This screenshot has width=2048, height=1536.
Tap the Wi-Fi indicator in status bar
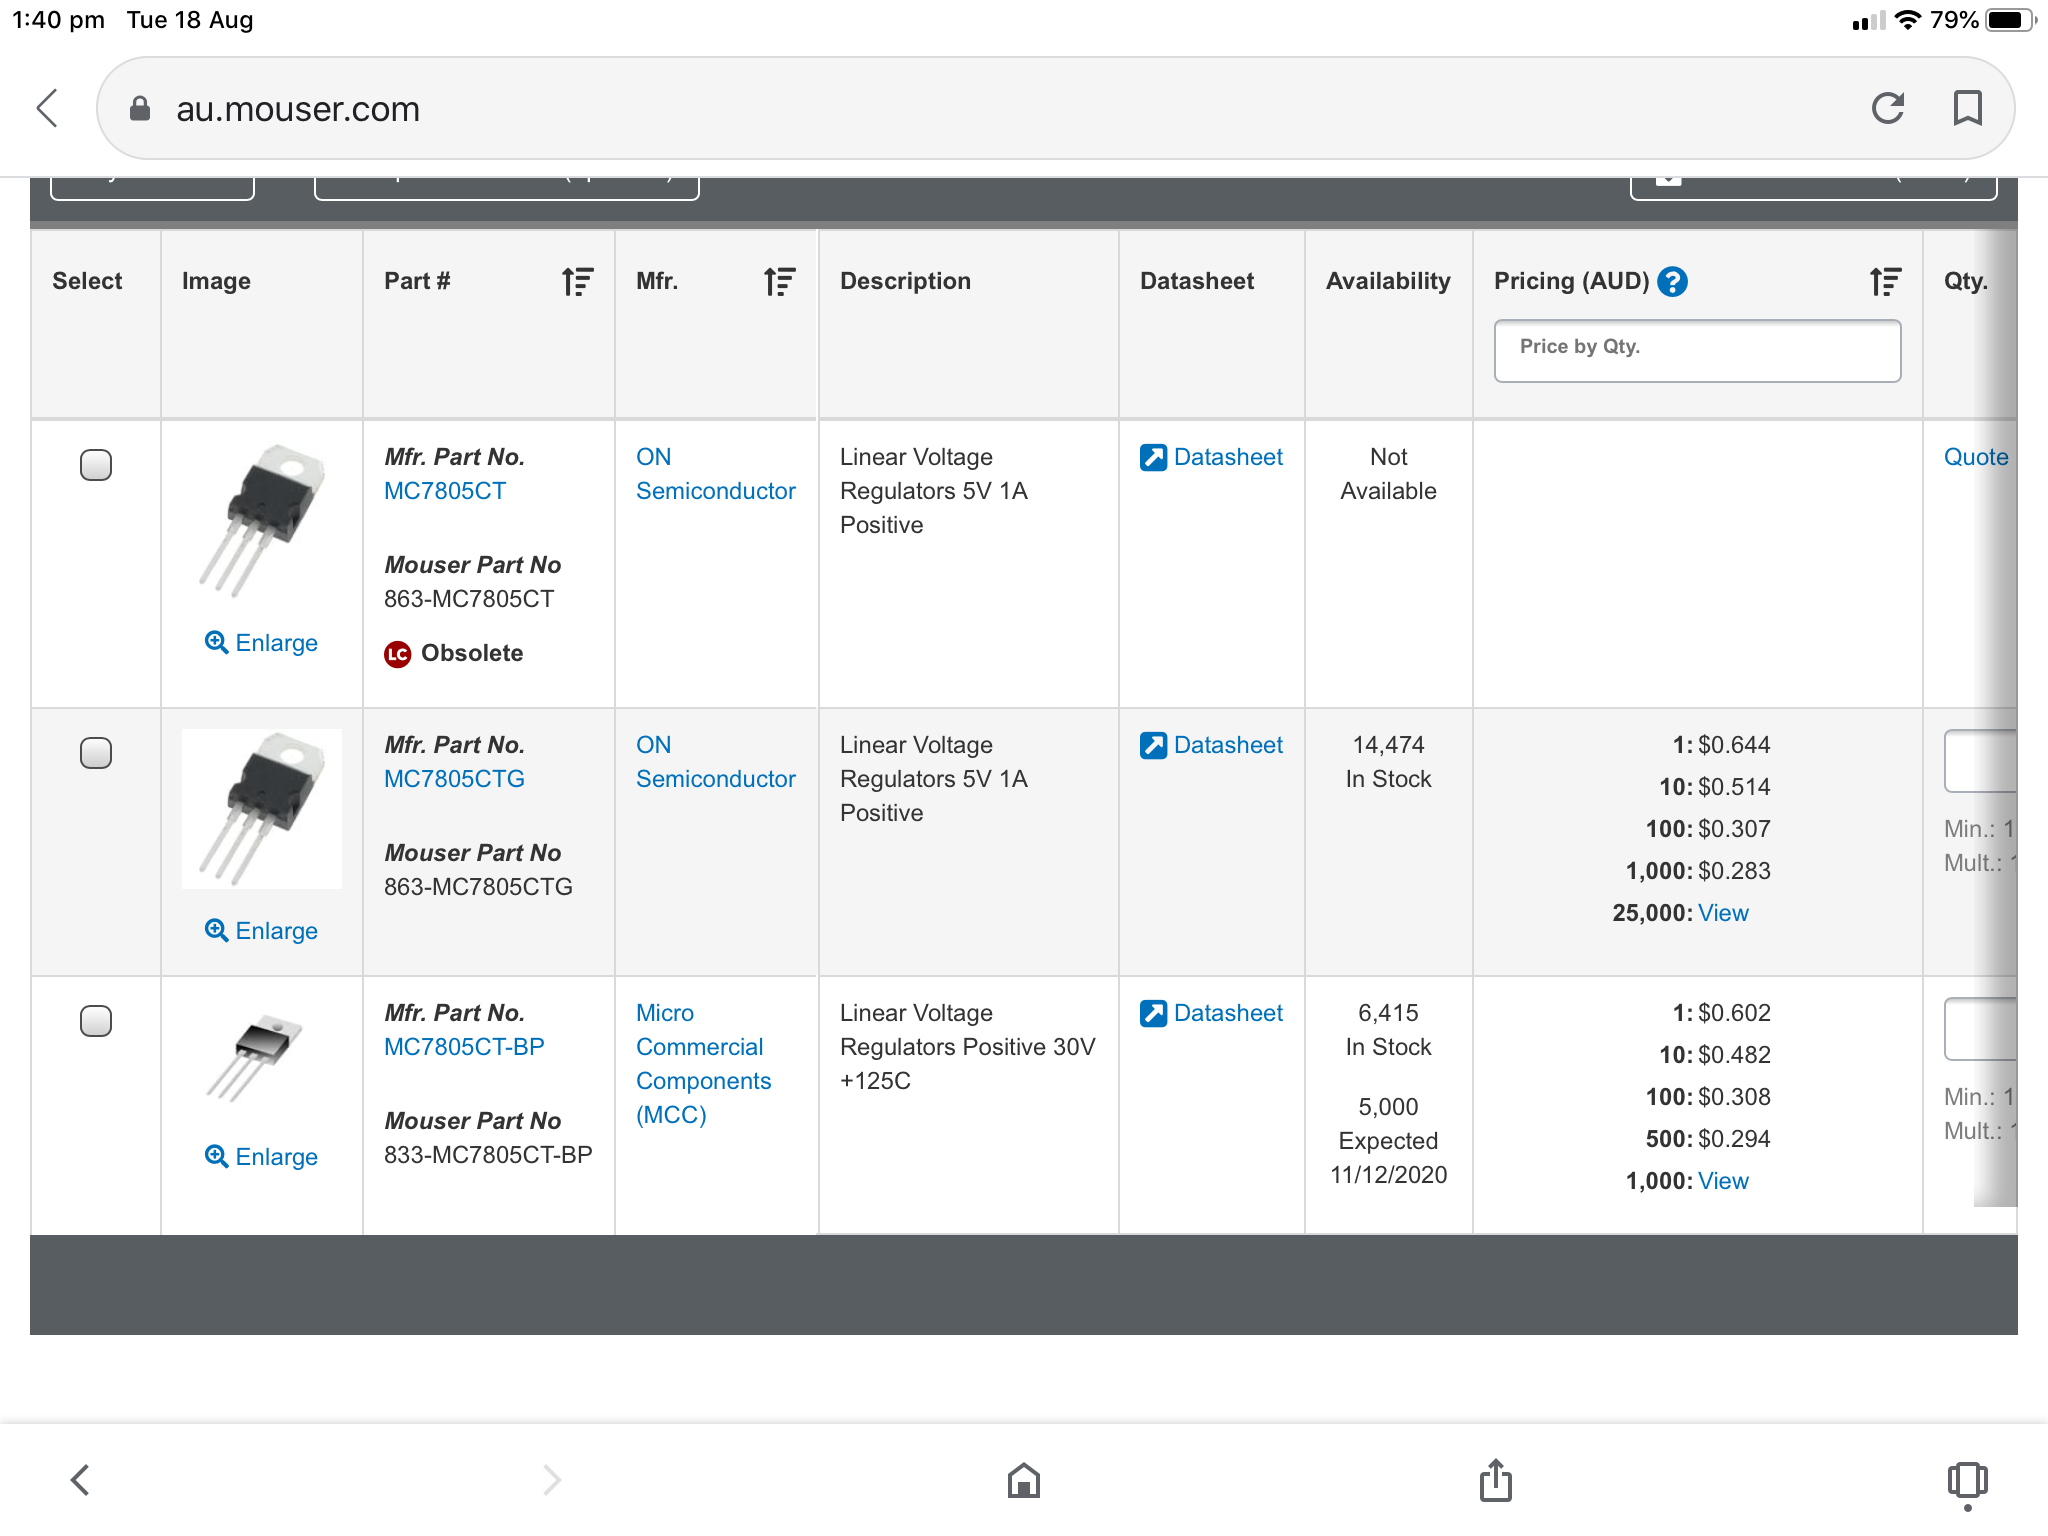coord(1908,20)
